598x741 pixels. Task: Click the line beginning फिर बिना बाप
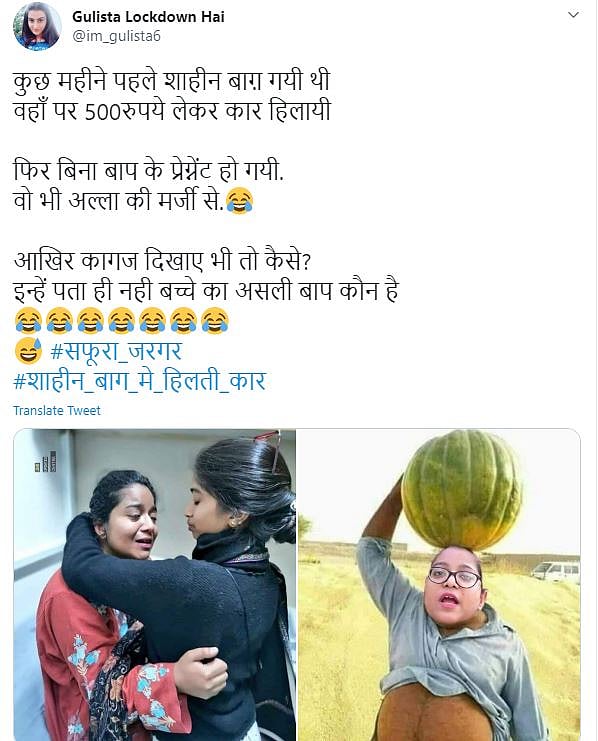point(148,171)
